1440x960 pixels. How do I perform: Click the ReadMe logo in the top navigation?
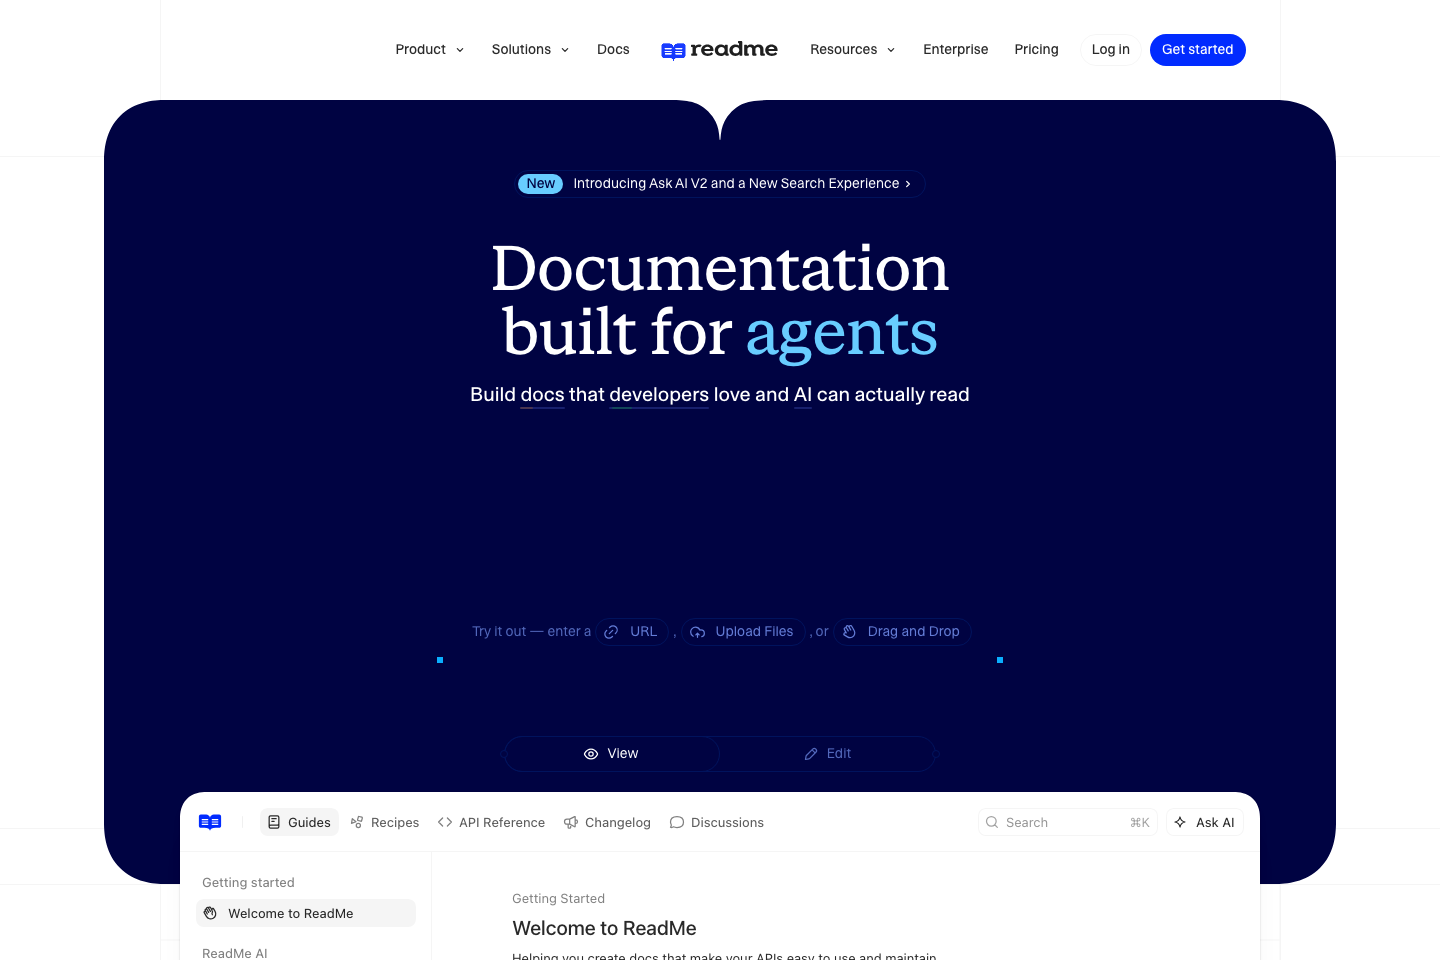point(719,50)
